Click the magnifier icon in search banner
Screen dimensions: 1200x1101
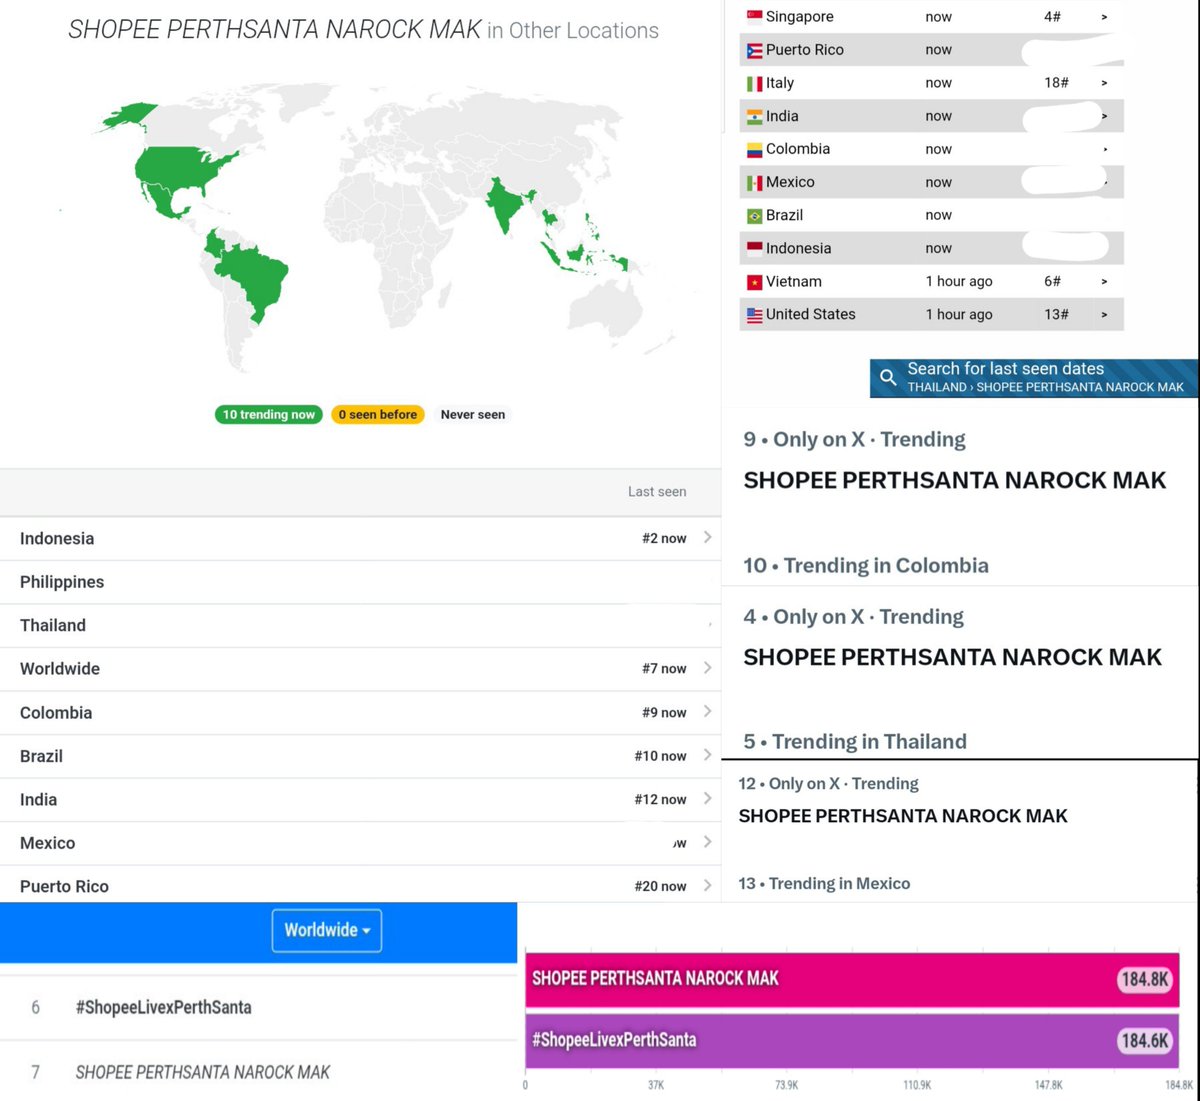coord(888,378)
